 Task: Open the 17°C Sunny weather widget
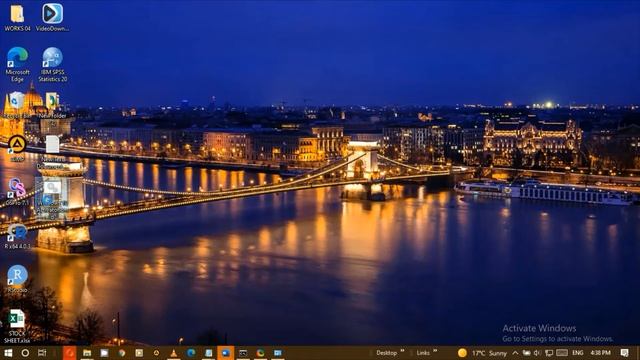tap(482, 353)
